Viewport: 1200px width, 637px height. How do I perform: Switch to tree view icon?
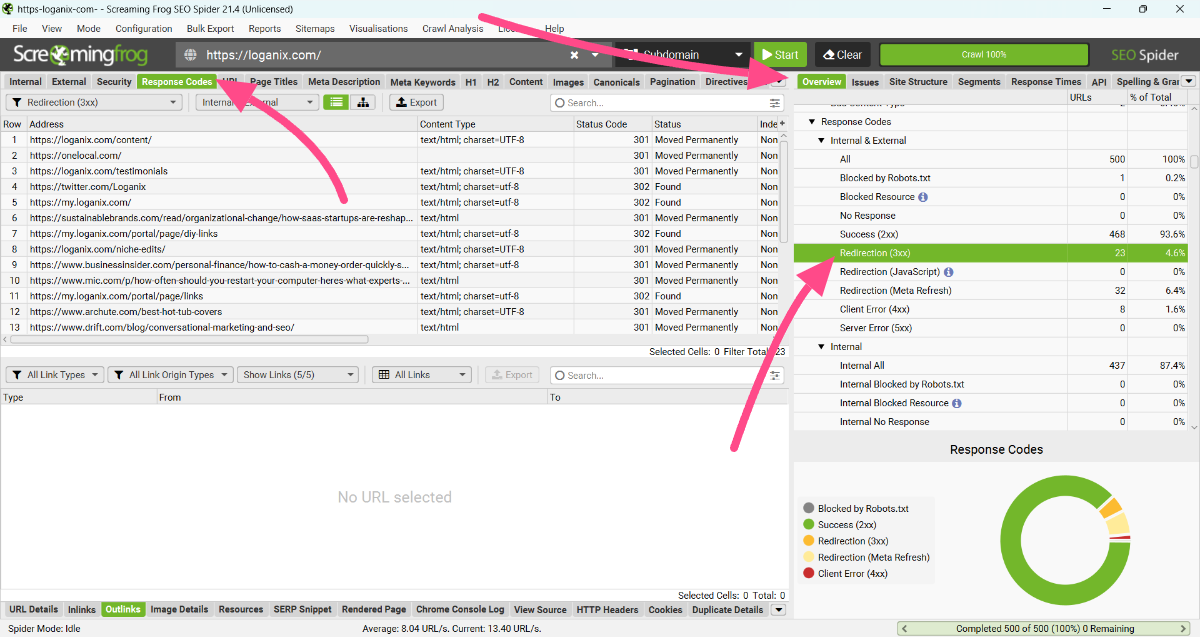pos(362,102)
